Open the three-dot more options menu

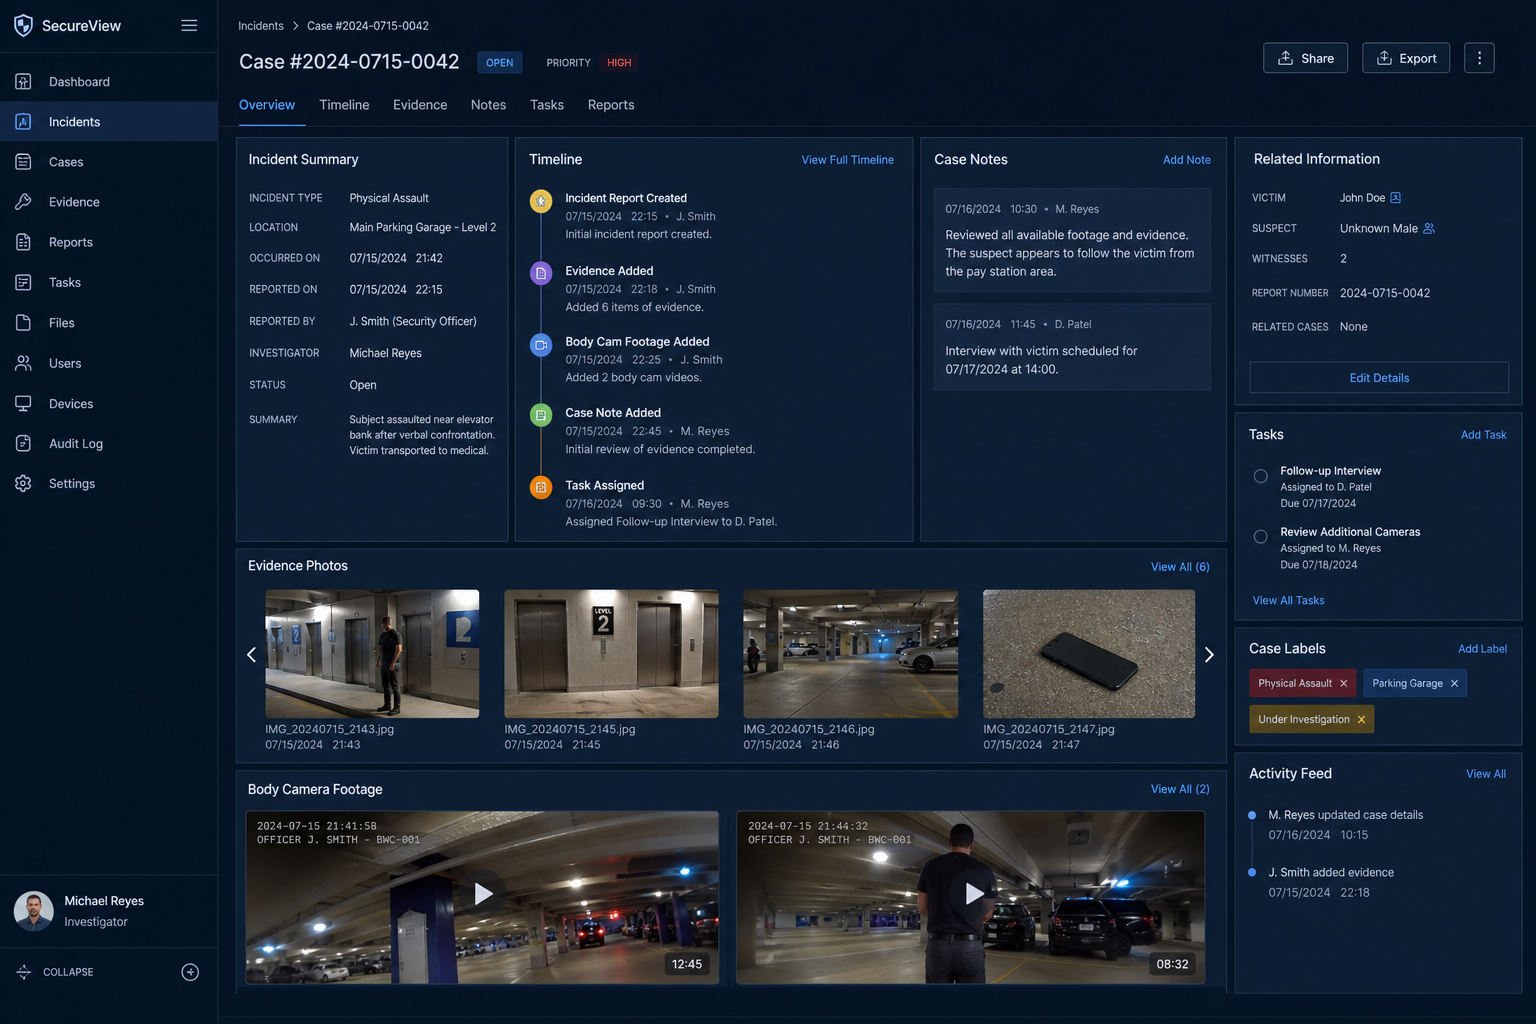[x=1479, y=58]
